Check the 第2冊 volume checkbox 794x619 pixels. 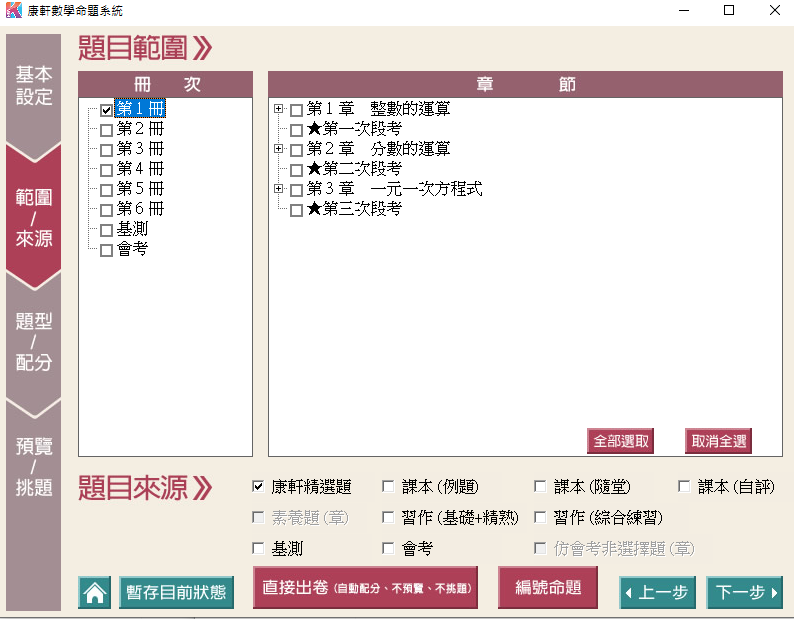point(106,130)
